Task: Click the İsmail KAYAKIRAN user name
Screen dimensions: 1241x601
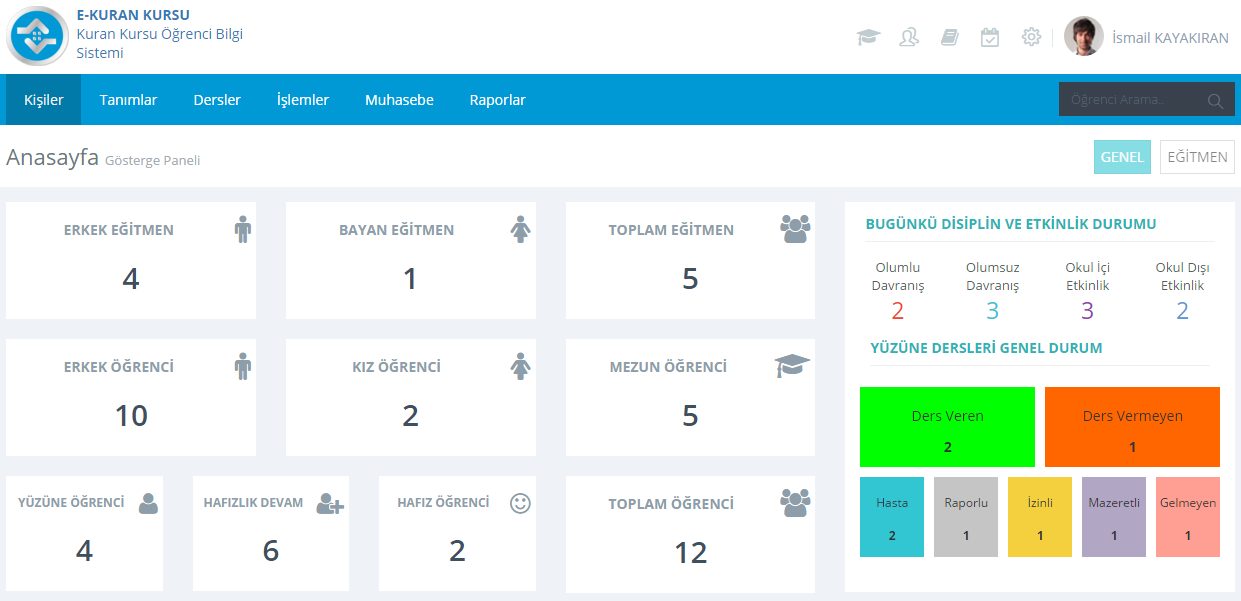Action: tap(1170, 38)
